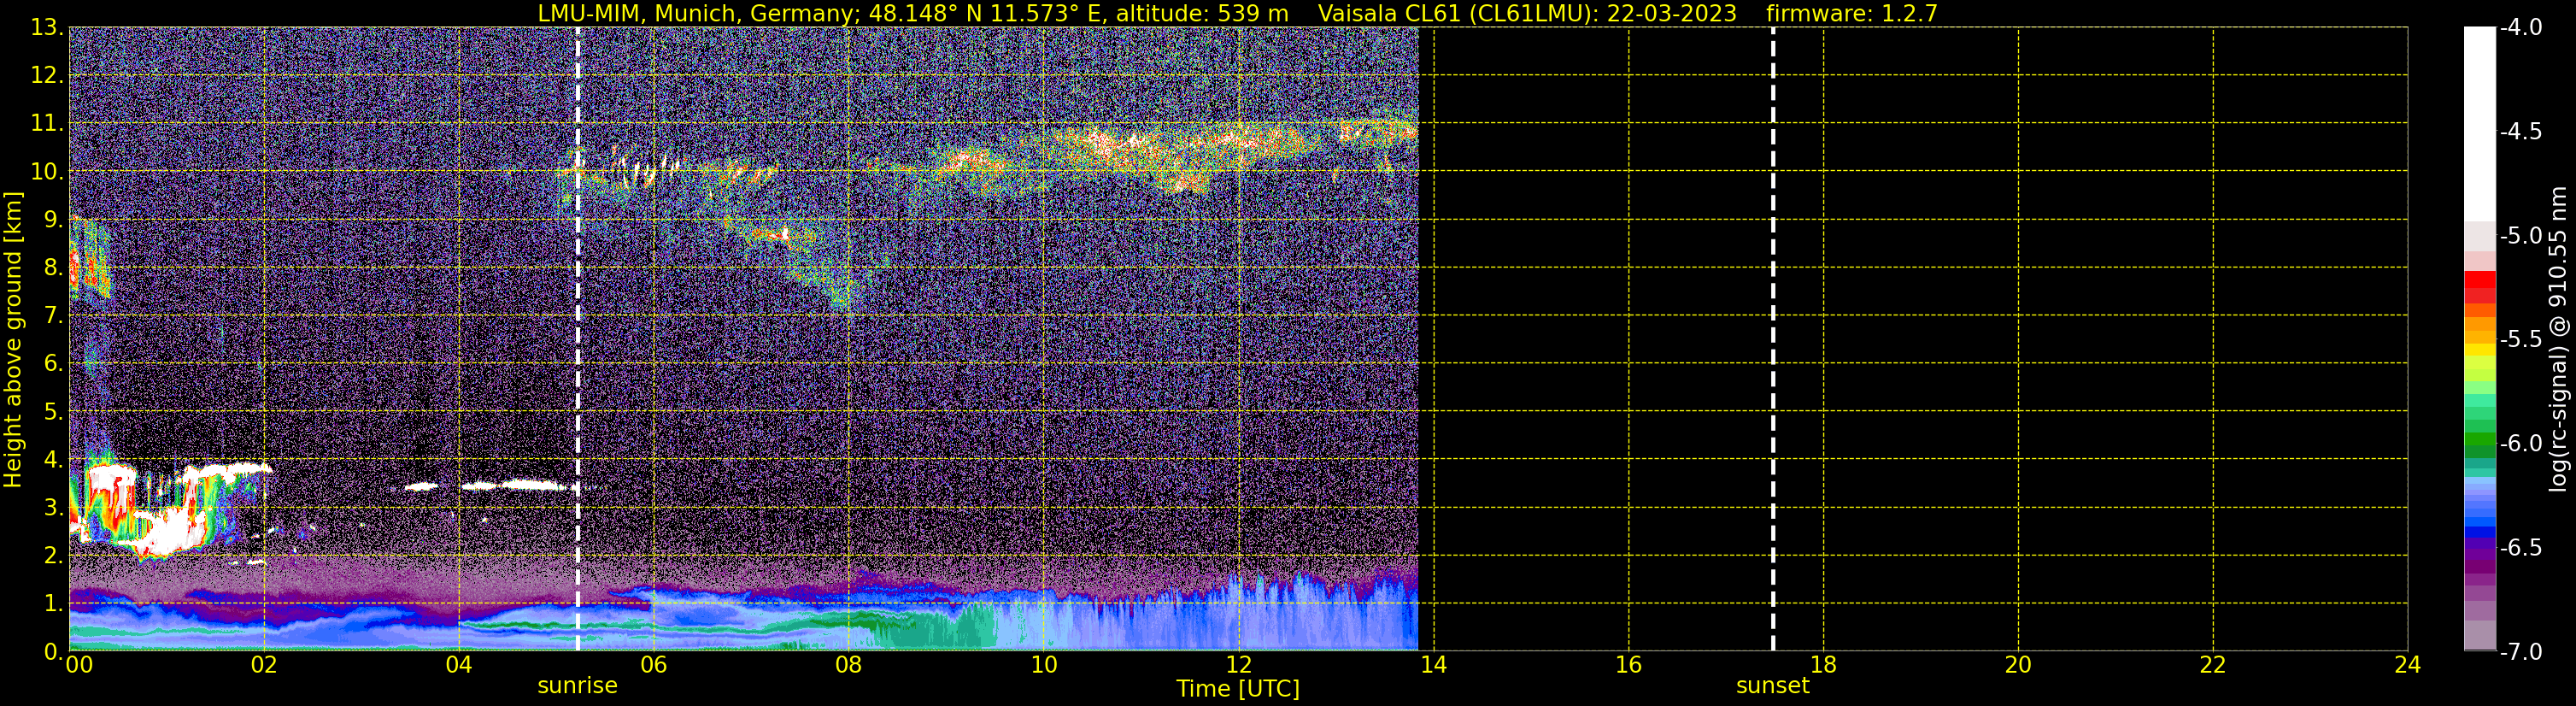Click the log(rc-signal) @ 910.55 nm colorbar label

(2558, 339)
